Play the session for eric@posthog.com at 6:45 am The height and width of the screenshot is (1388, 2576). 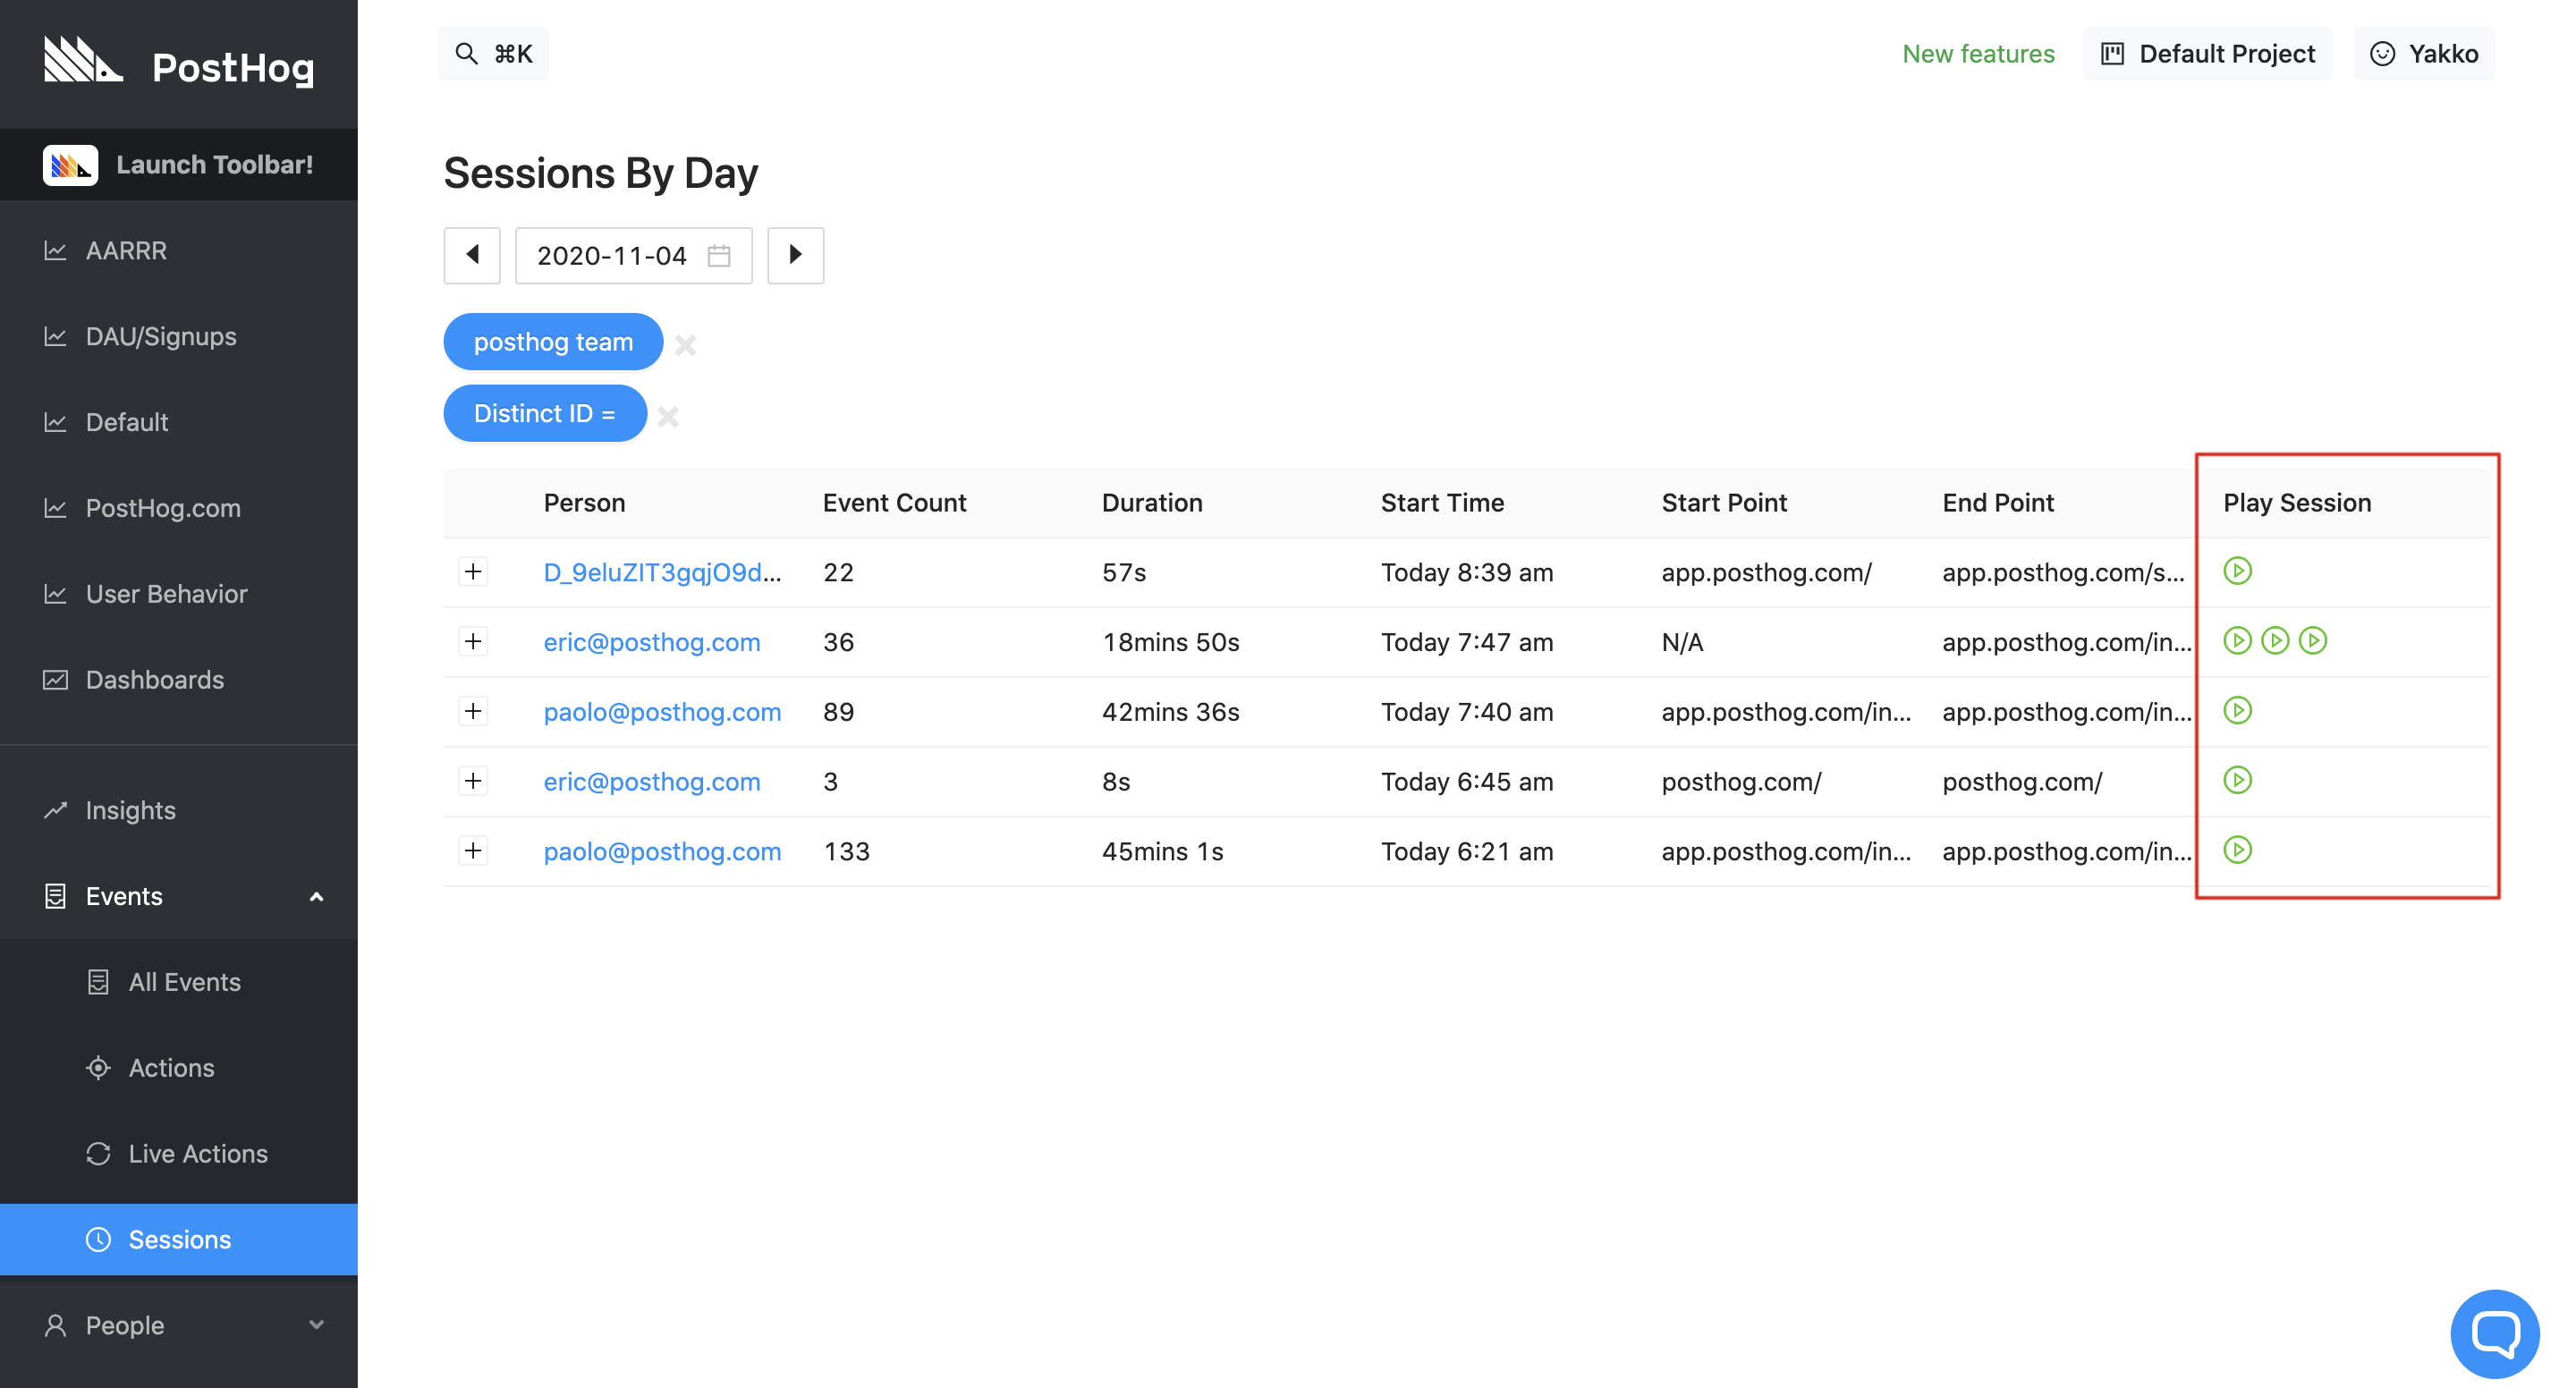point(2238,780)
